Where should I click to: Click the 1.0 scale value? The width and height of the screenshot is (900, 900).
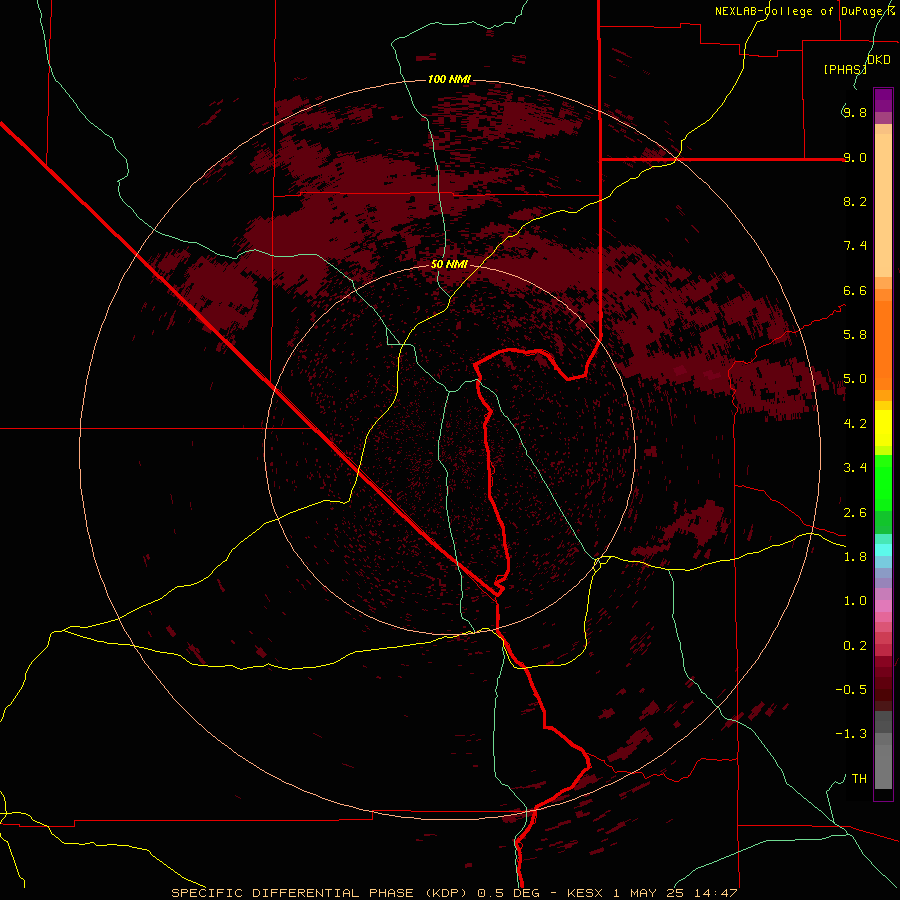click(x=855, y=601)
